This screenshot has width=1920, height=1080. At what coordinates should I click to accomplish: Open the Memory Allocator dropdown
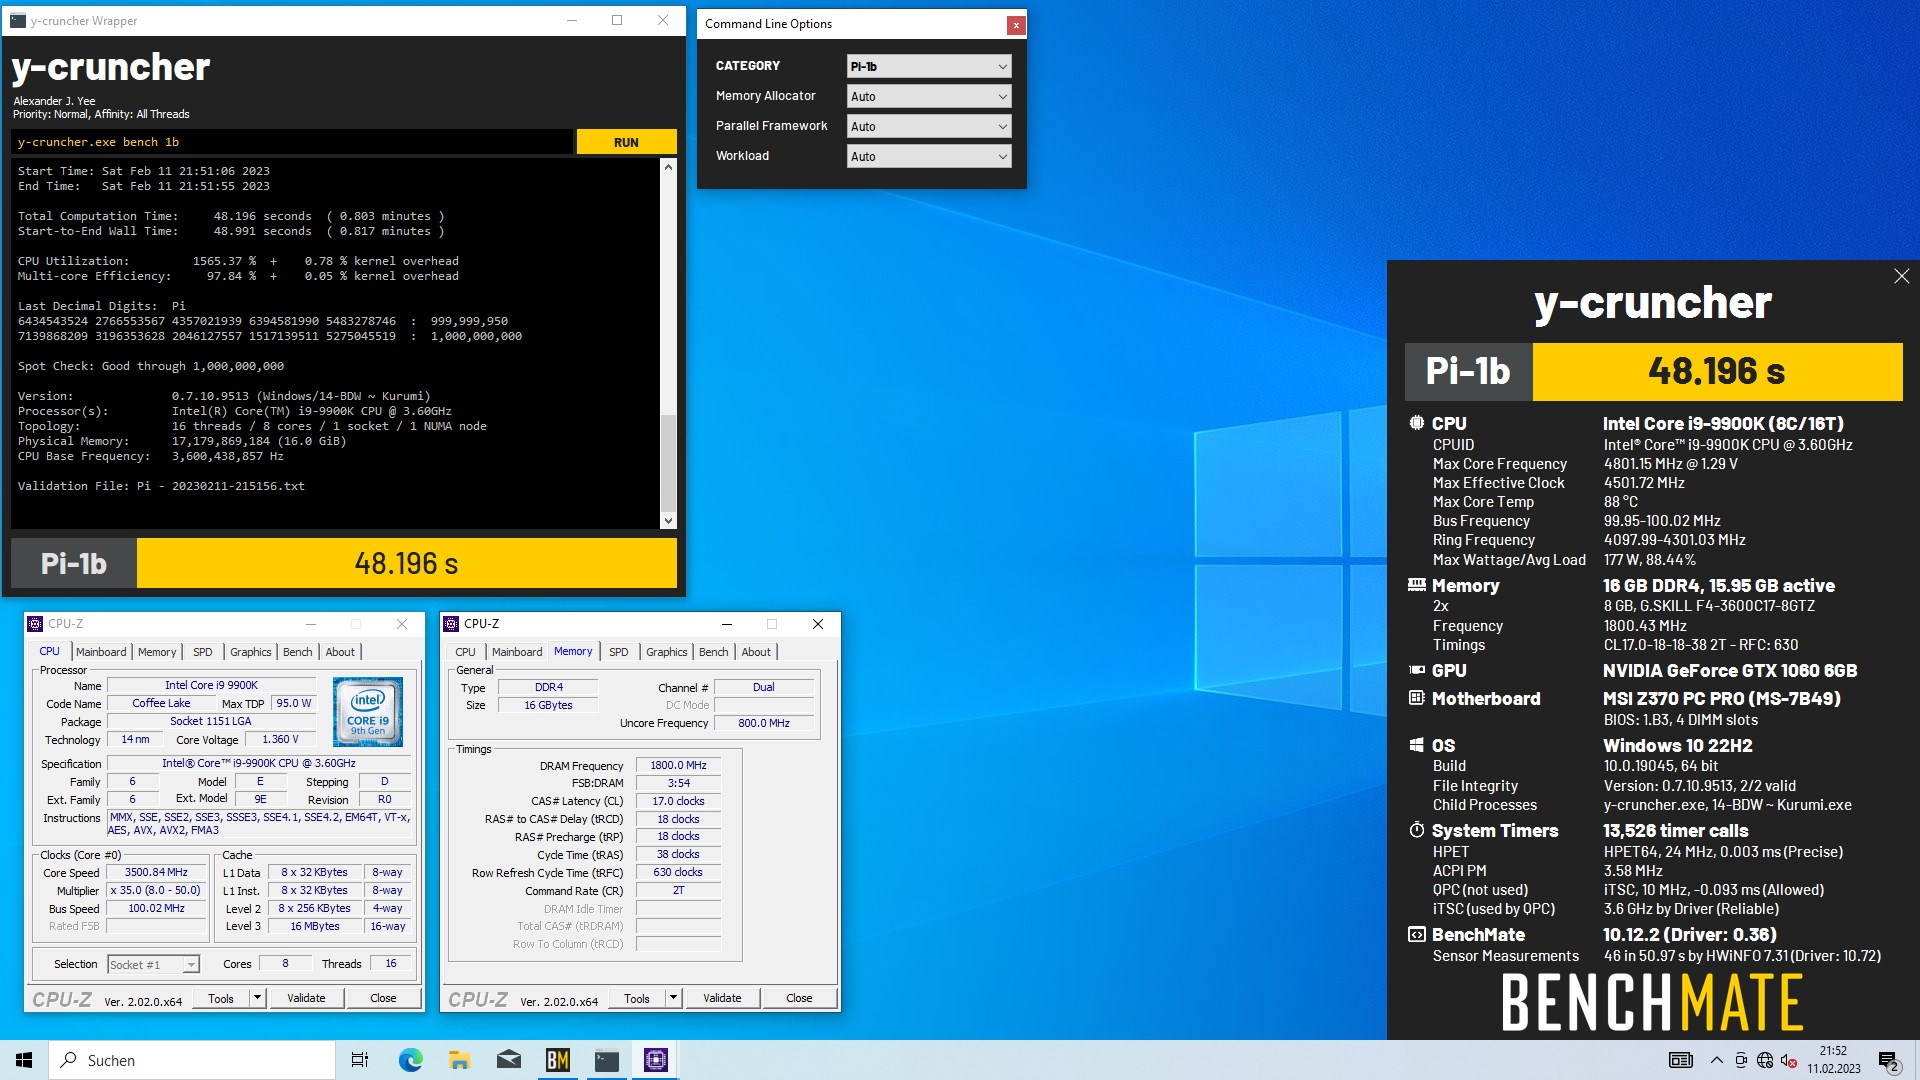click(x=929, y=96)
